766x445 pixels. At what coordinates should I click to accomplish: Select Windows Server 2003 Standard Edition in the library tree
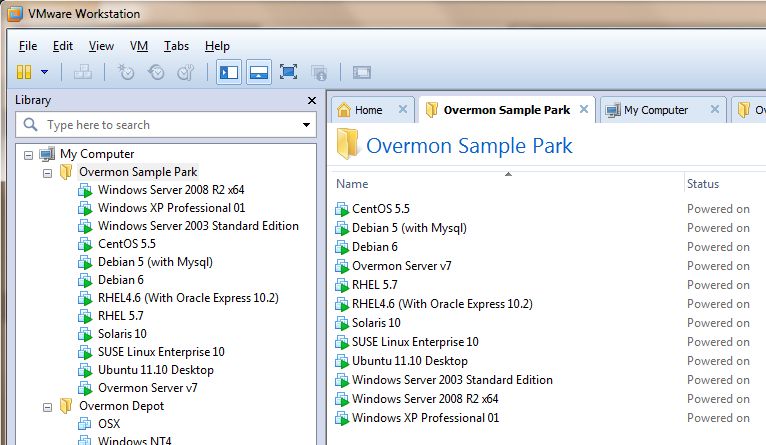click(198, 226)
